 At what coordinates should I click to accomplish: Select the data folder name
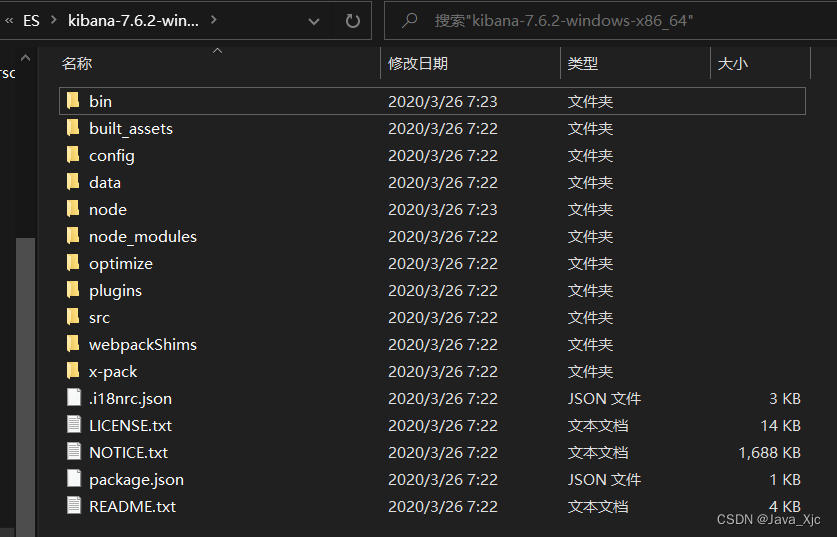click(105, 183)
